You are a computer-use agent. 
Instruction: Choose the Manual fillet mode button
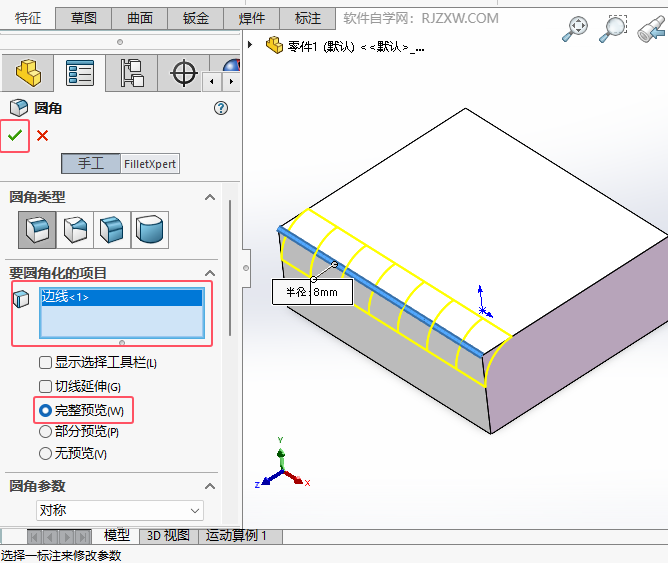pyautogui.click(x=91, y=164)
